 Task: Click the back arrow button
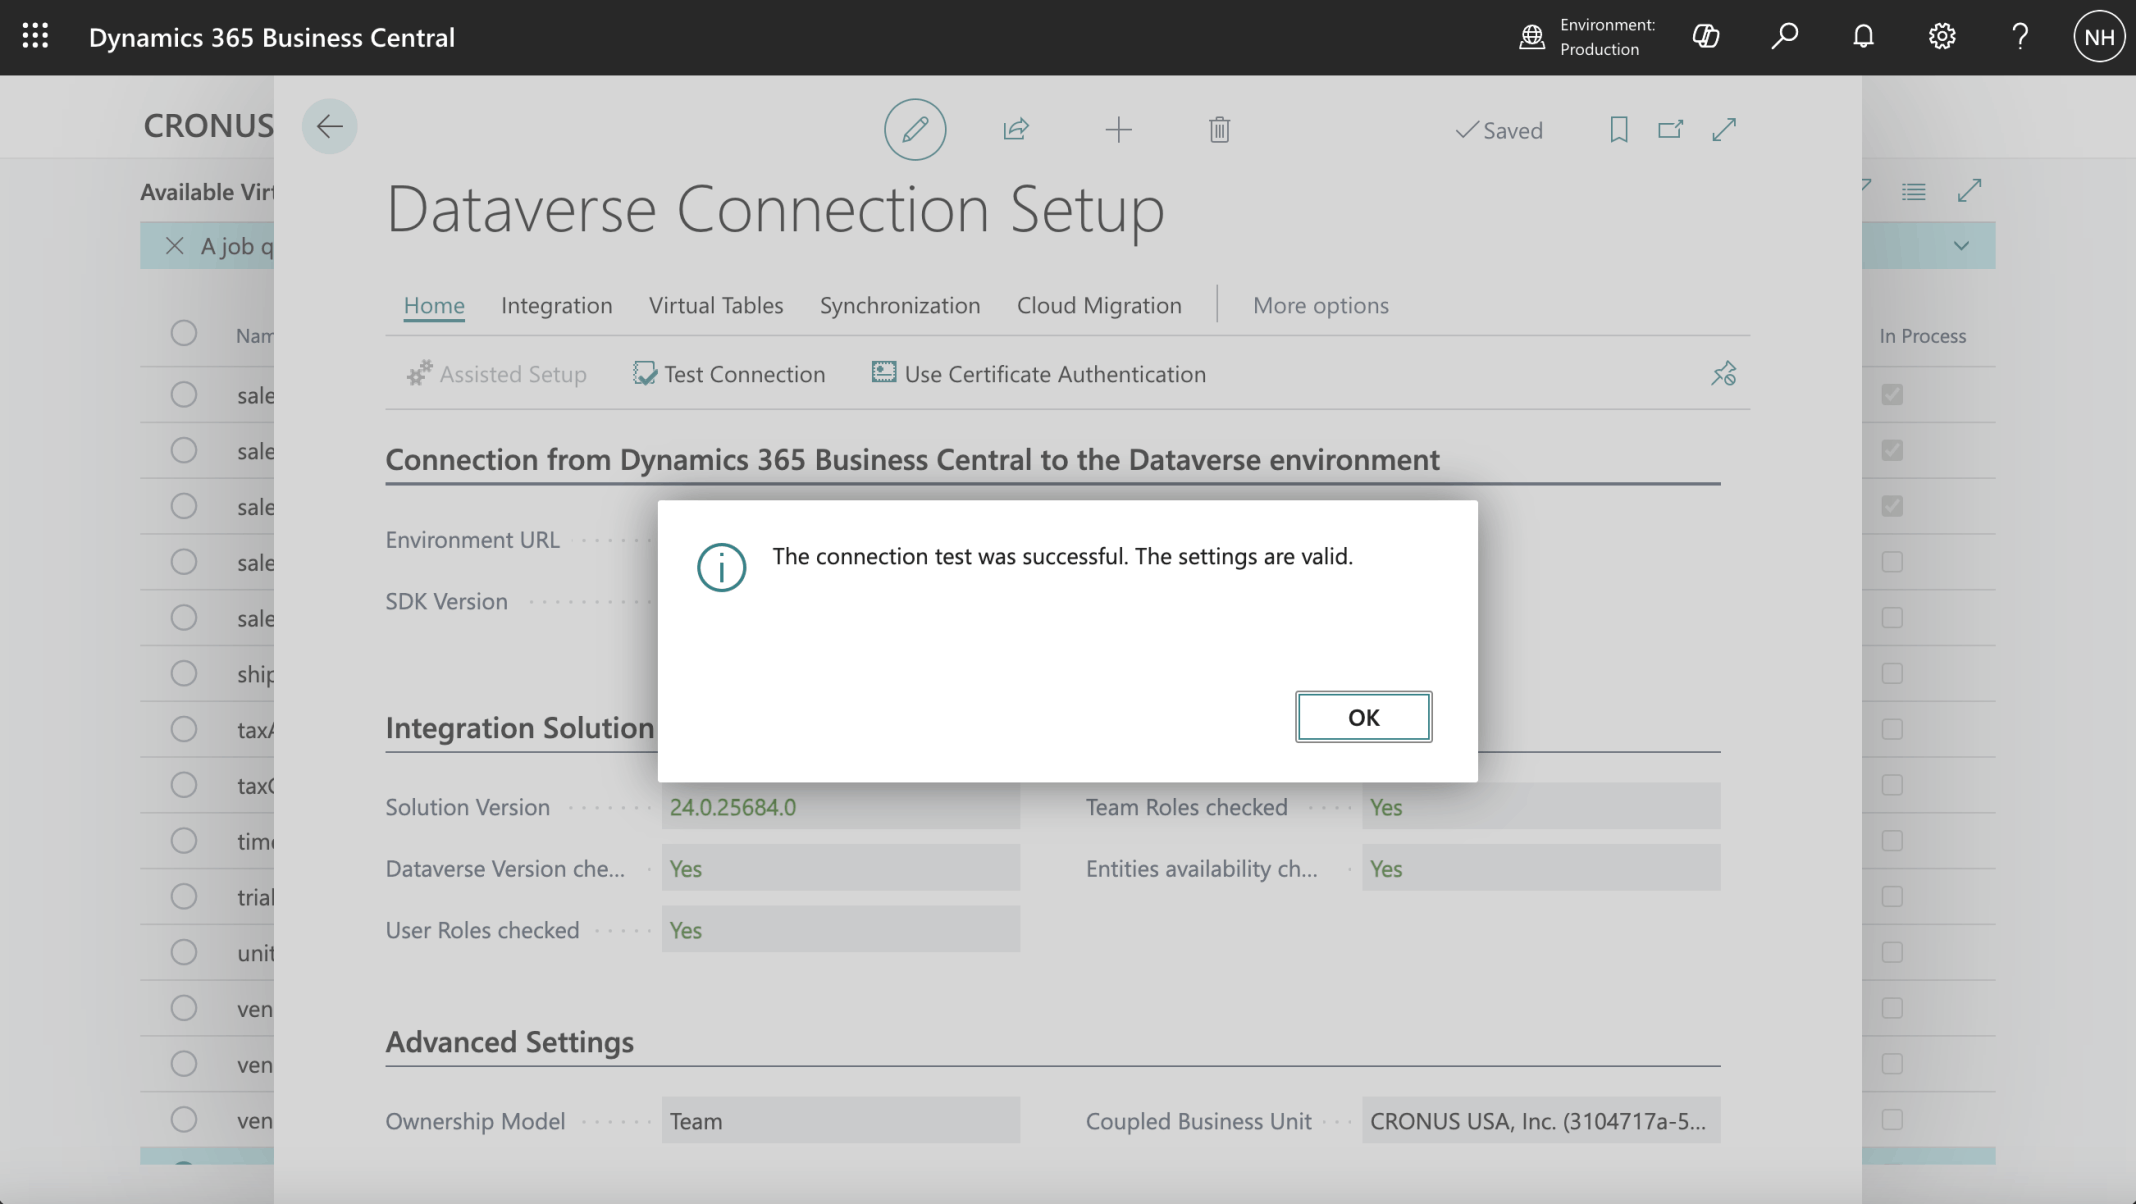(x=329, y=126)
